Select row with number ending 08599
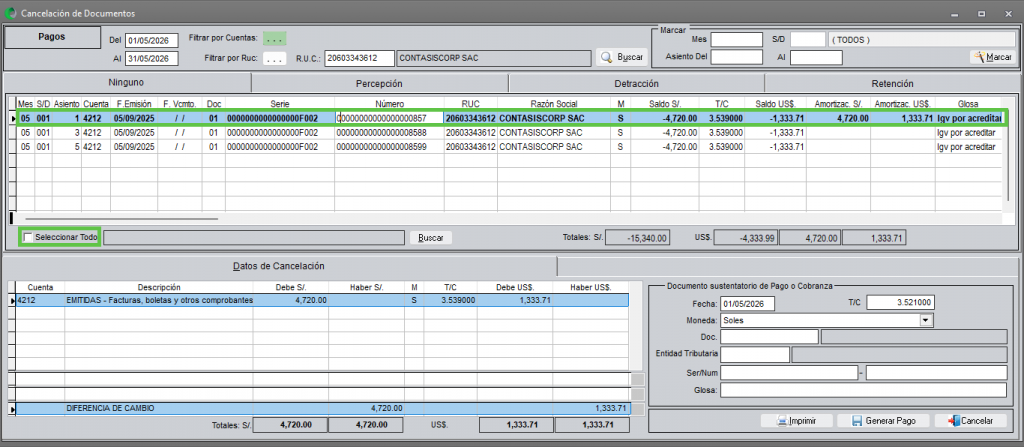Screen dimensions: 1024x447 [x=509, y=147]
